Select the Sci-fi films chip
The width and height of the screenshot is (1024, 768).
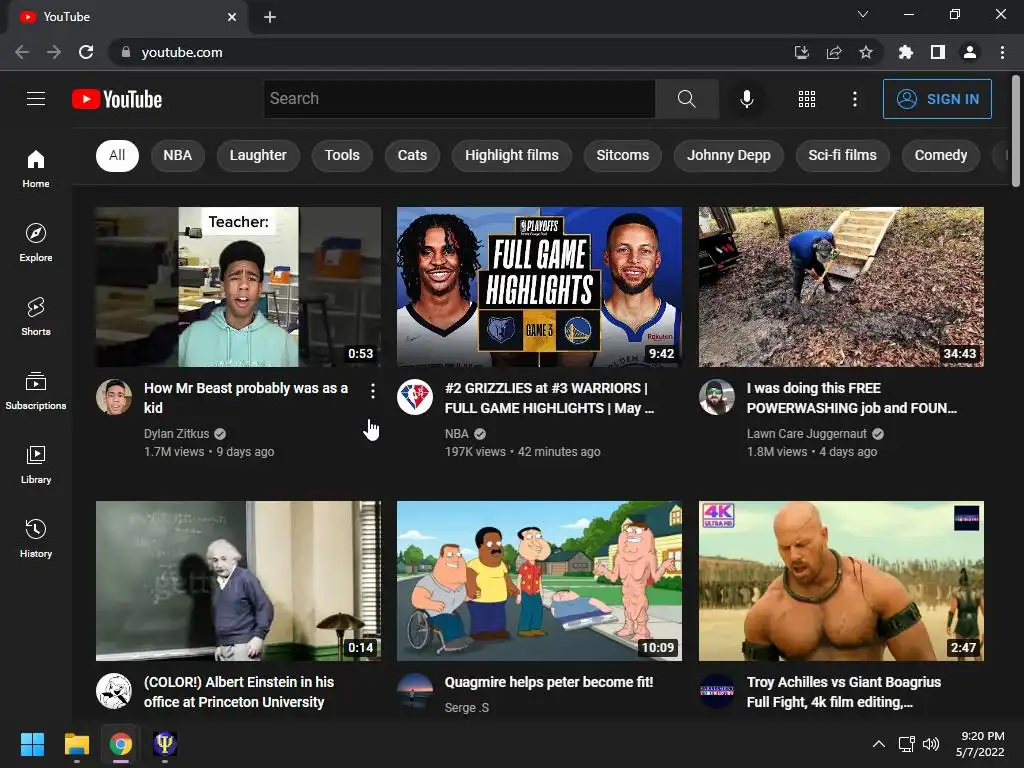[842, 155]
